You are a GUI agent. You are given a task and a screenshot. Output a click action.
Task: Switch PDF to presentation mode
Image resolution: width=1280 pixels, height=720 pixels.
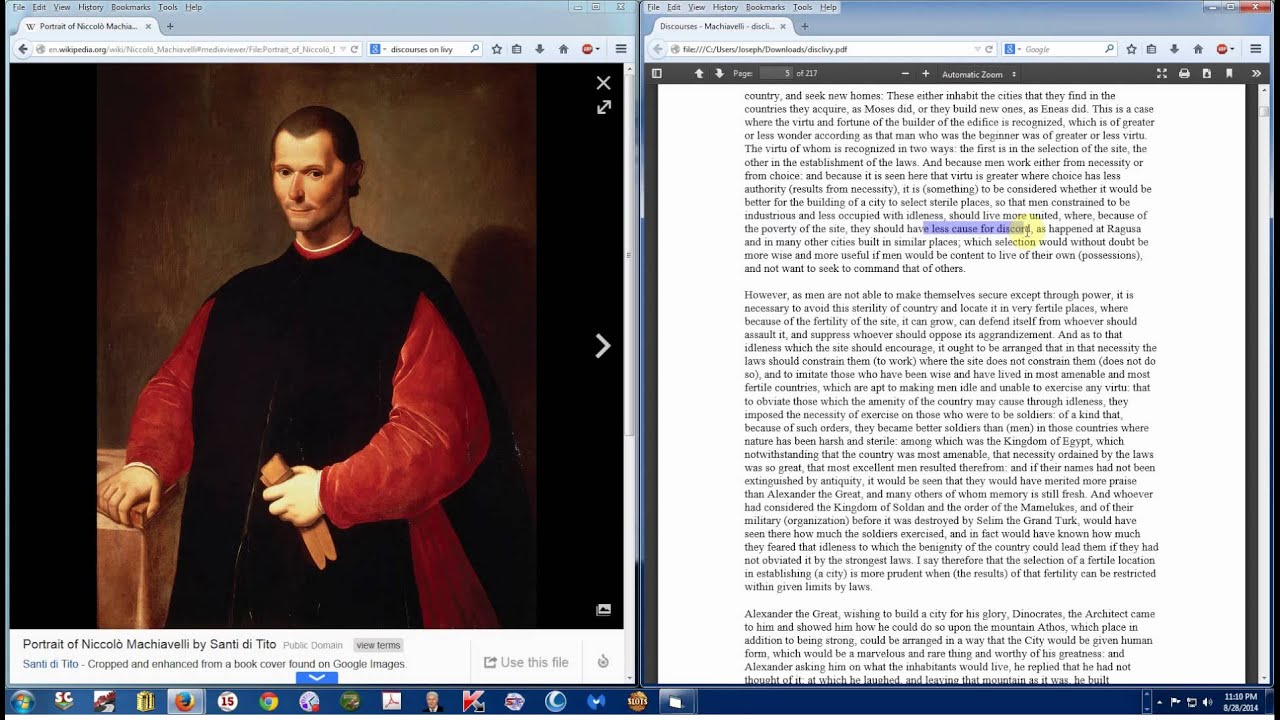pos(1161,73)
